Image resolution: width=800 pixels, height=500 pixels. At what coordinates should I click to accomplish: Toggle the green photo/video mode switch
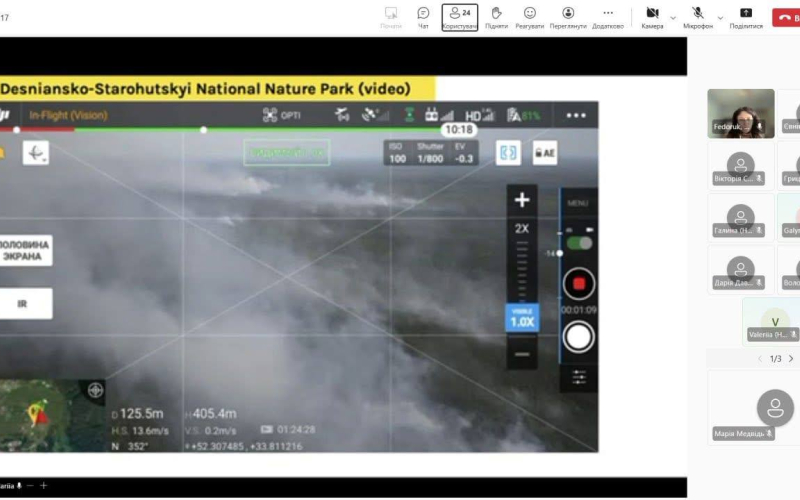(x=578, y=243)
